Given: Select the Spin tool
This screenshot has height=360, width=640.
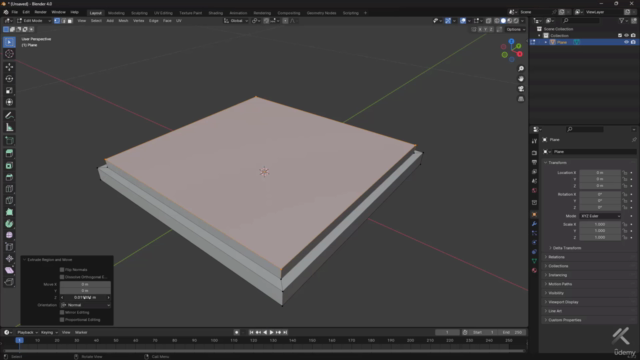Looking at the screenshot, I should (x=9, y=224).
